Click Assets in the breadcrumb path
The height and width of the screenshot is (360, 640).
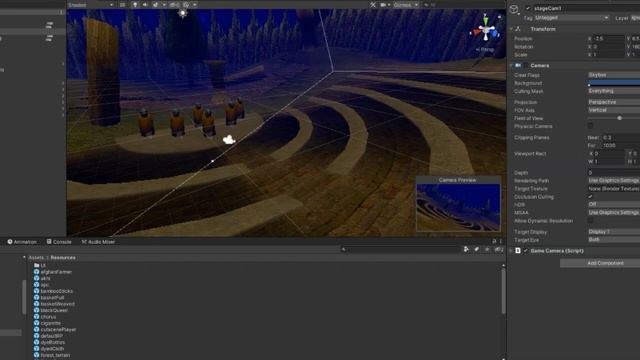pyautogui.click(x=36, y=258)
